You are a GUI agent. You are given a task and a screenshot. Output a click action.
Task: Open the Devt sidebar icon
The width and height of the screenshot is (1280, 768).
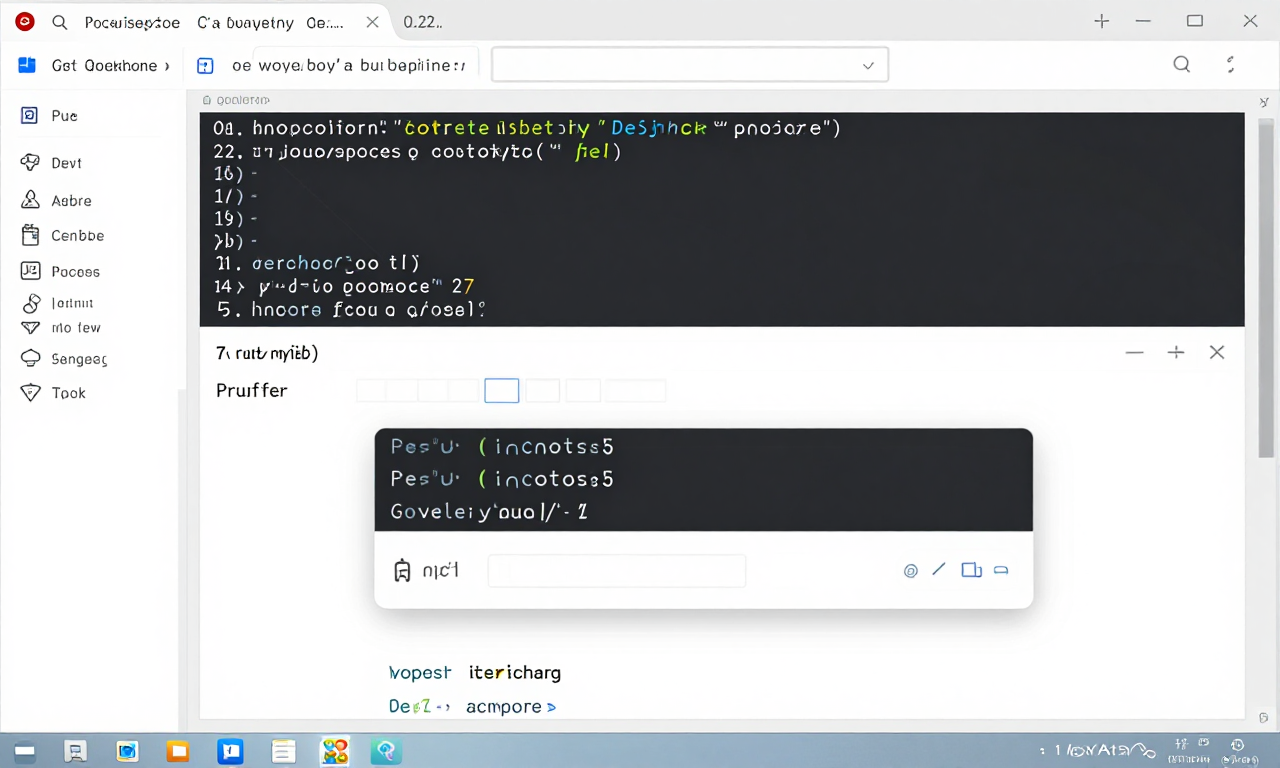tap(30, 162)
